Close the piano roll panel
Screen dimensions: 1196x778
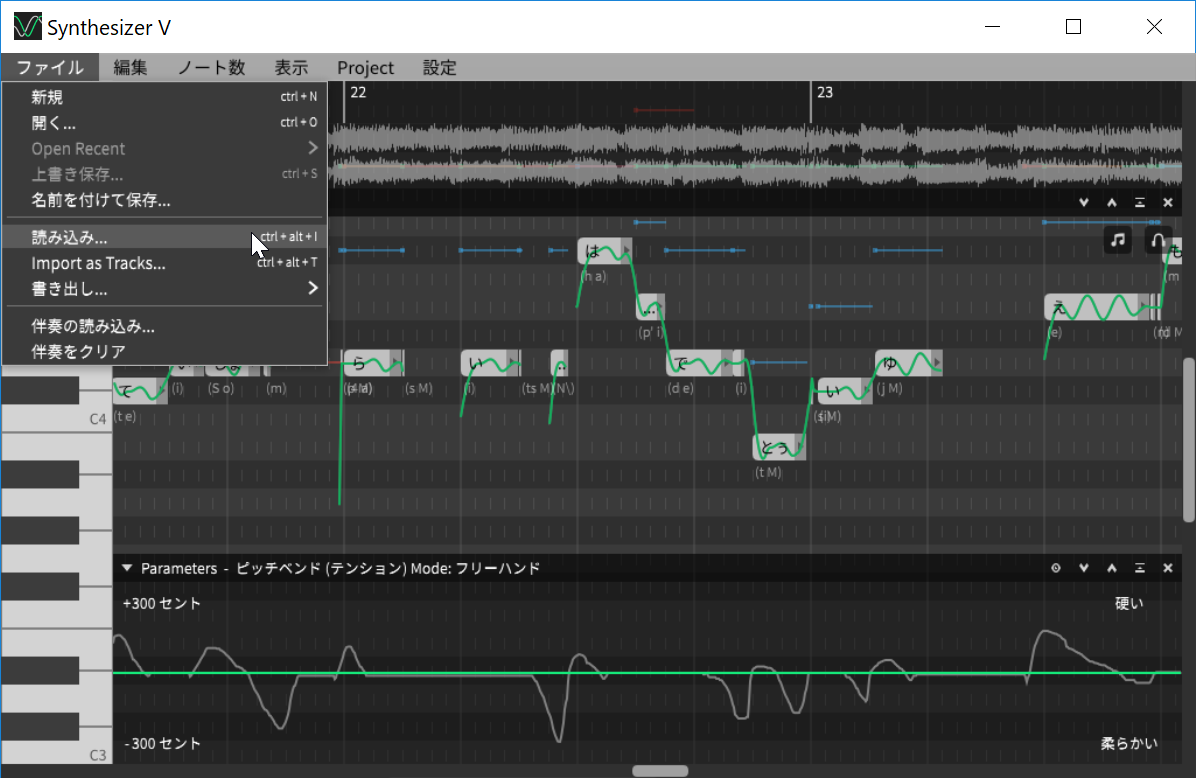click(x=1168, y=203)
